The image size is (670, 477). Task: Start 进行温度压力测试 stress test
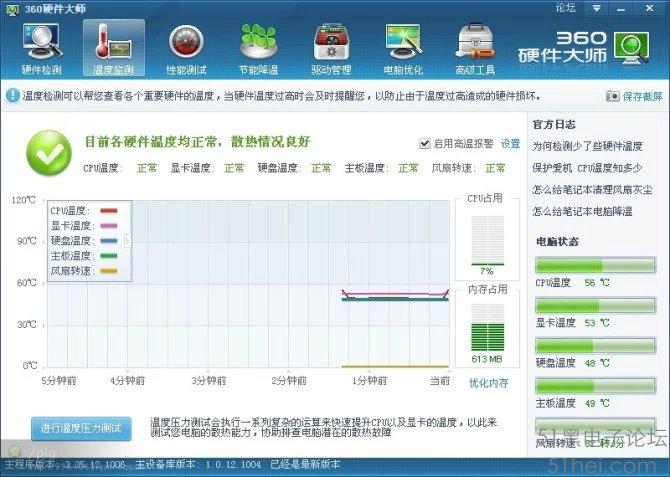click(x=81, y=428)
